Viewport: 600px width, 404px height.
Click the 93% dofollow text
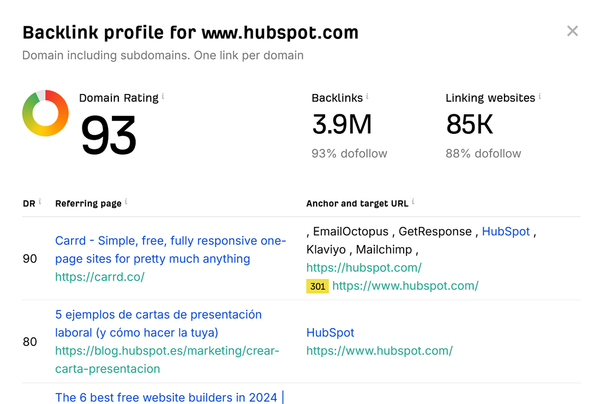349,154
